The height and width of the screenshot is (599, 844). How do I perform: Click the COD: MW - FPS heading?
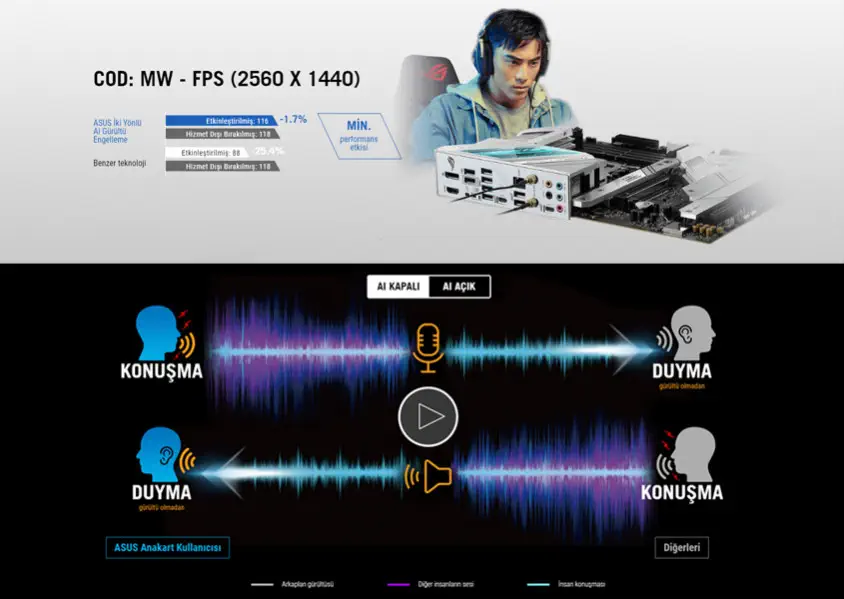pos(226,79)
